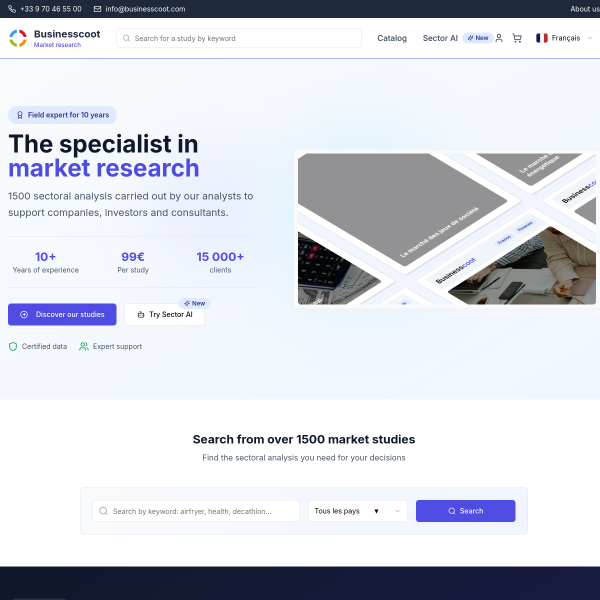600x600 pixels.
Task: Click the Try Sector AI button
Action: point(164,315)
